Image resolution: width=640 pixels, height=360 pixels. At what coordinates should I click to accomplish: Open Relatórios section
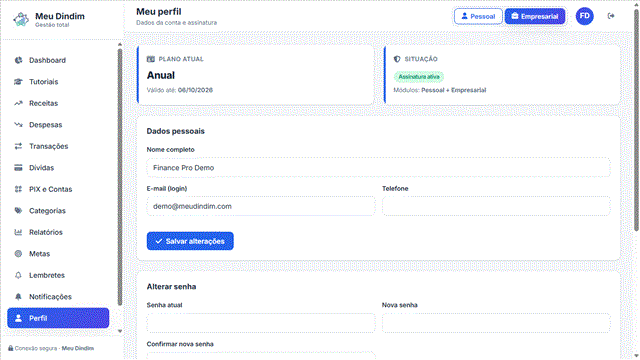[58, 232]
